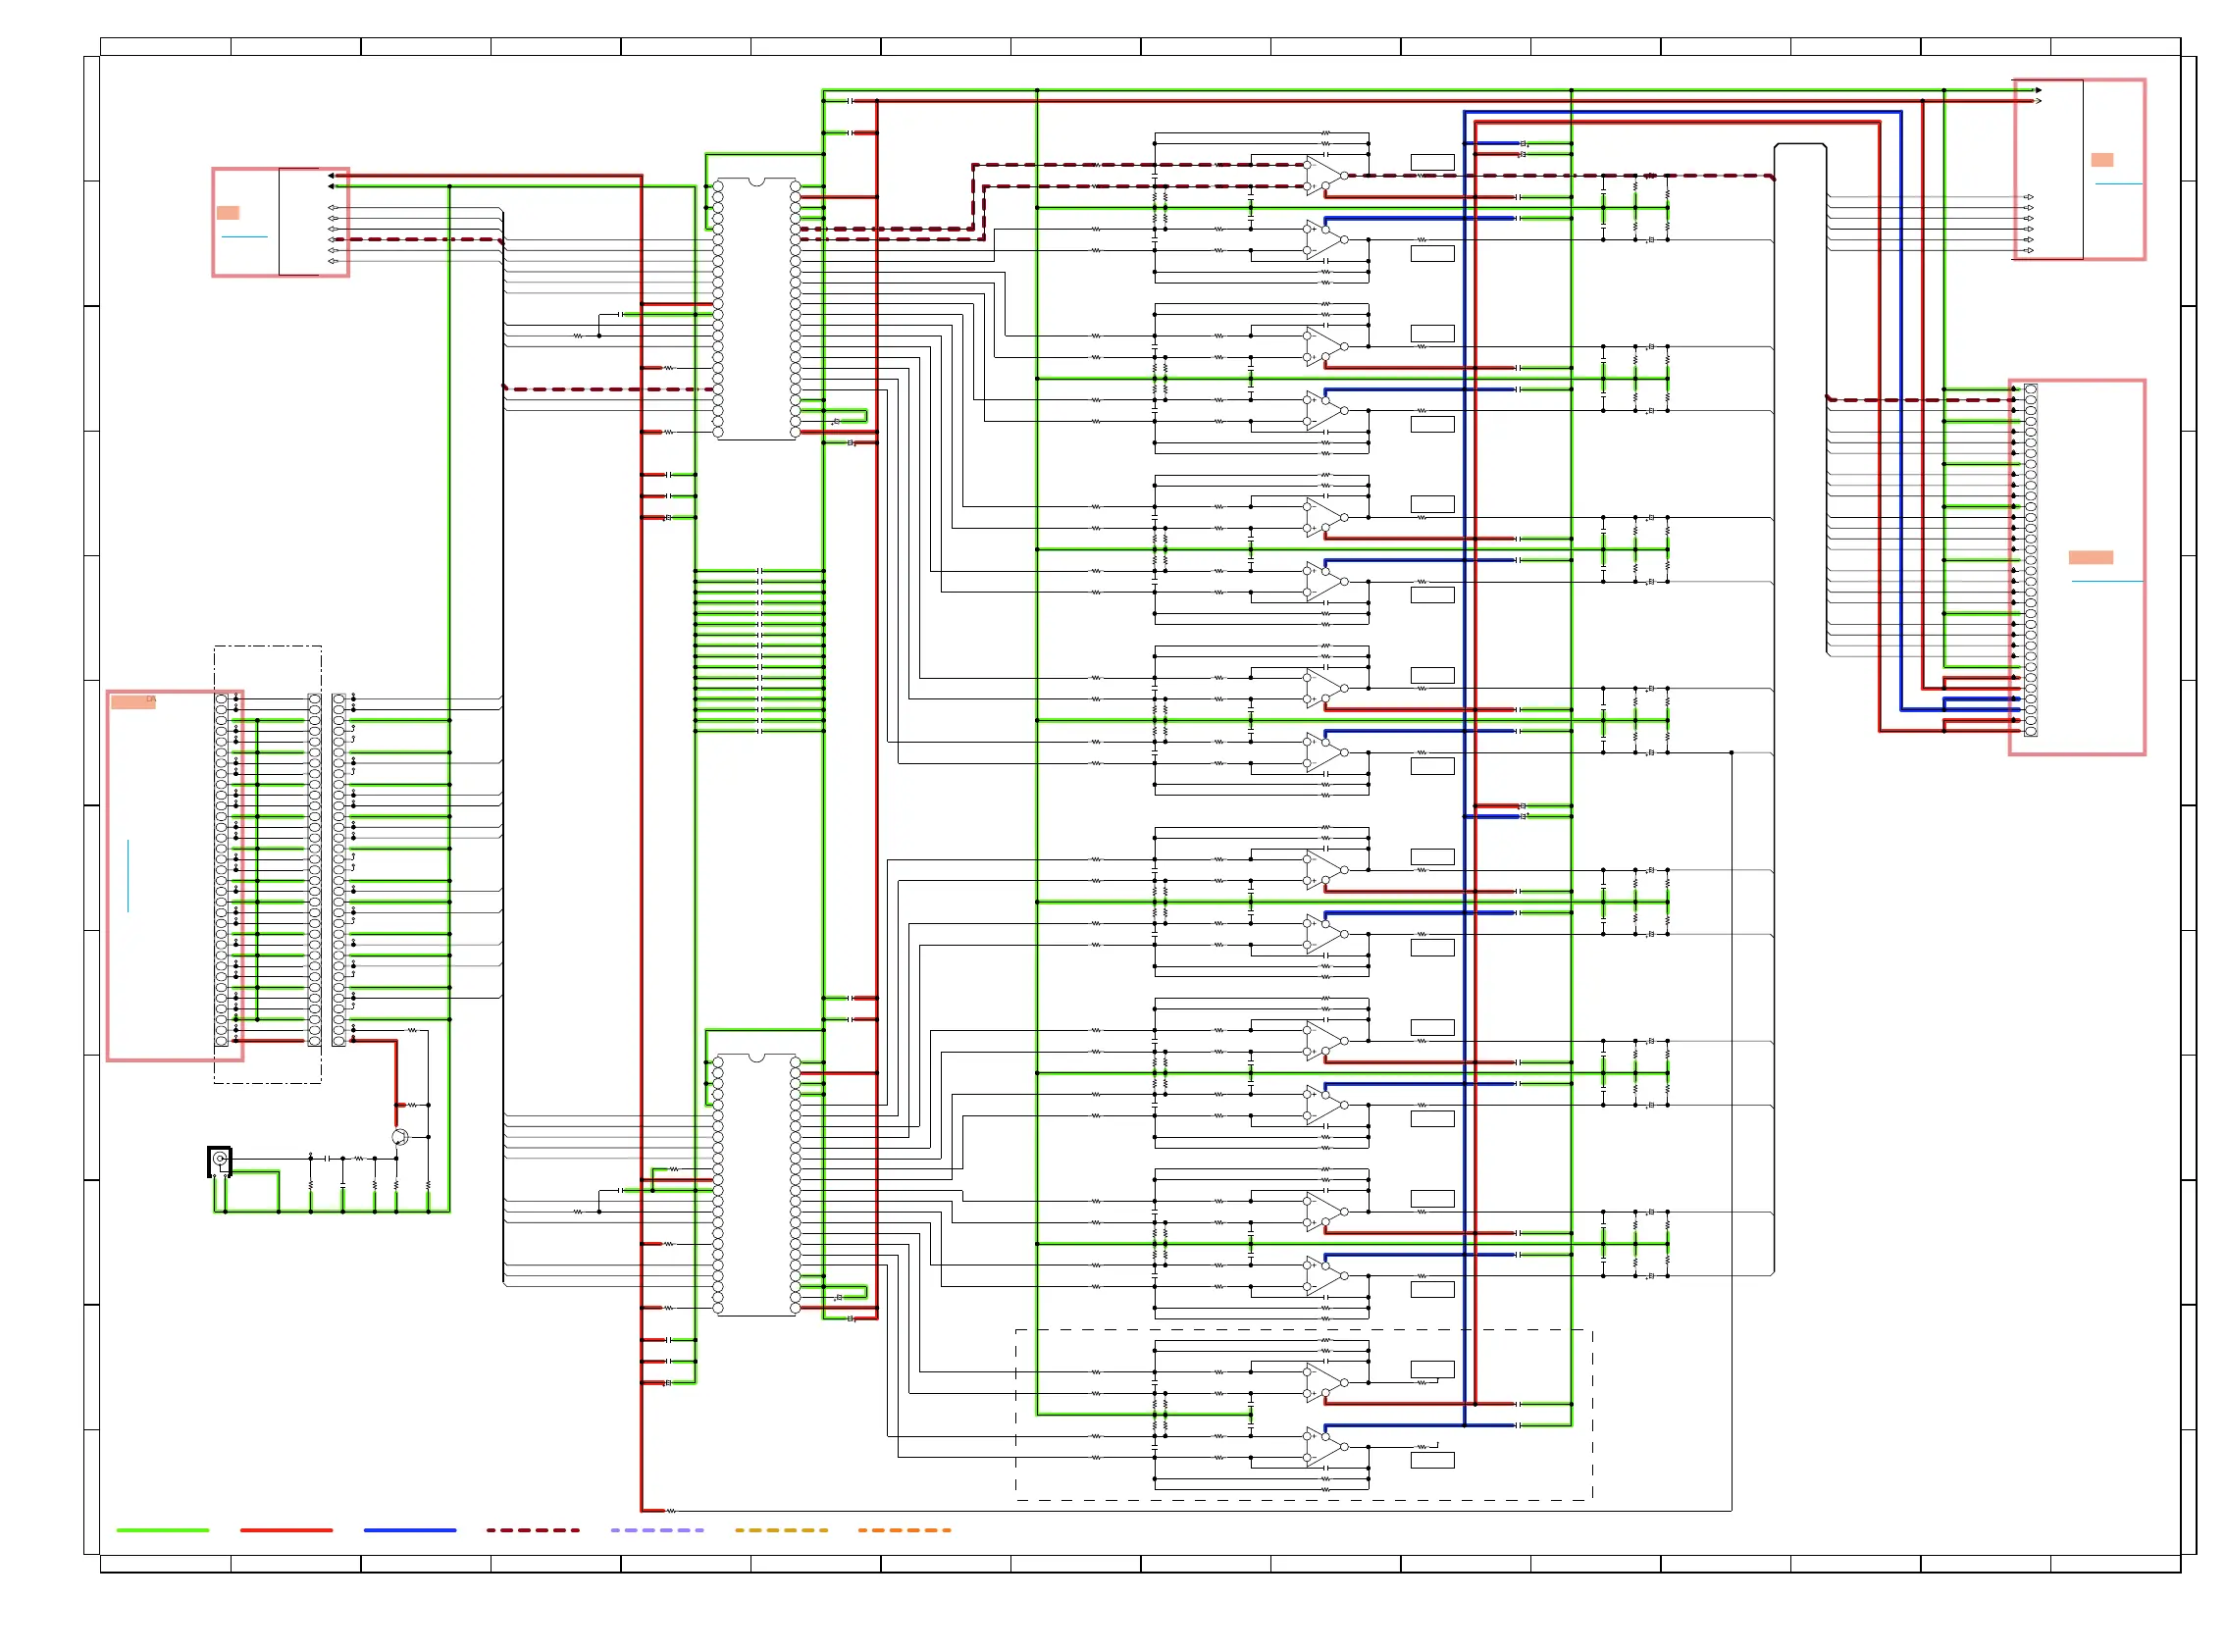Select the purple dashed legend line
The height and width of the screenshot is (1652, 2225).
click(x=657, y=1530)
